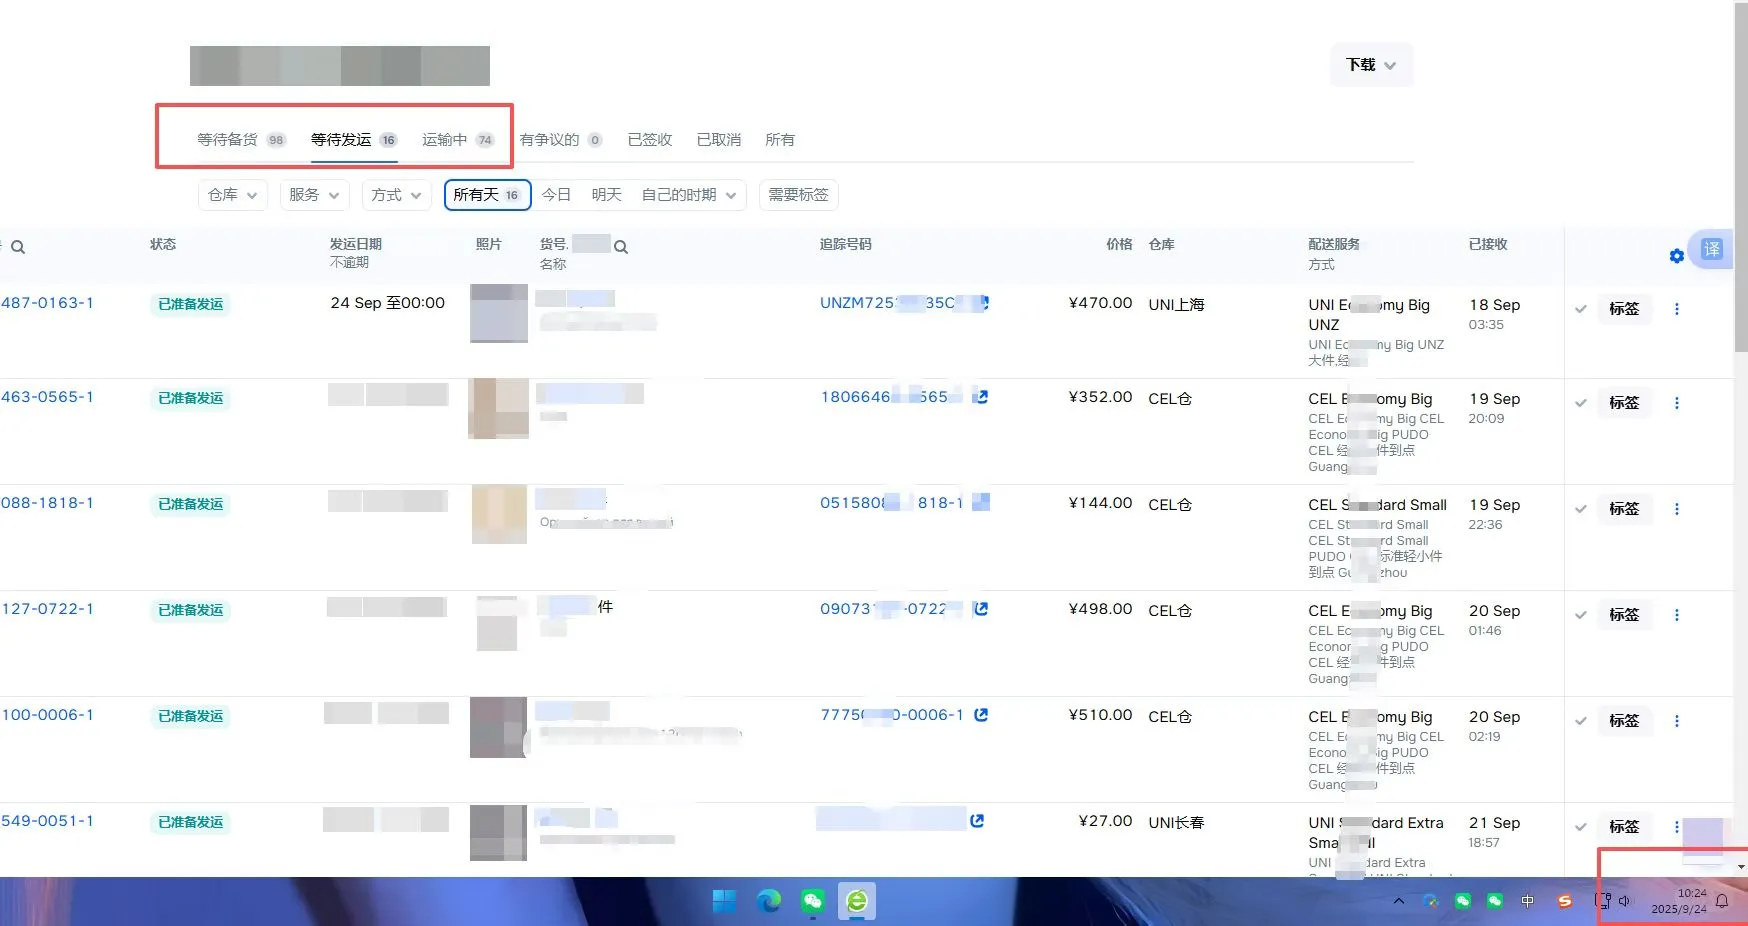Open the three-dot menu on the ¥470.00 order row
Screen dimensions: 1748x926
click(1677, 309)
